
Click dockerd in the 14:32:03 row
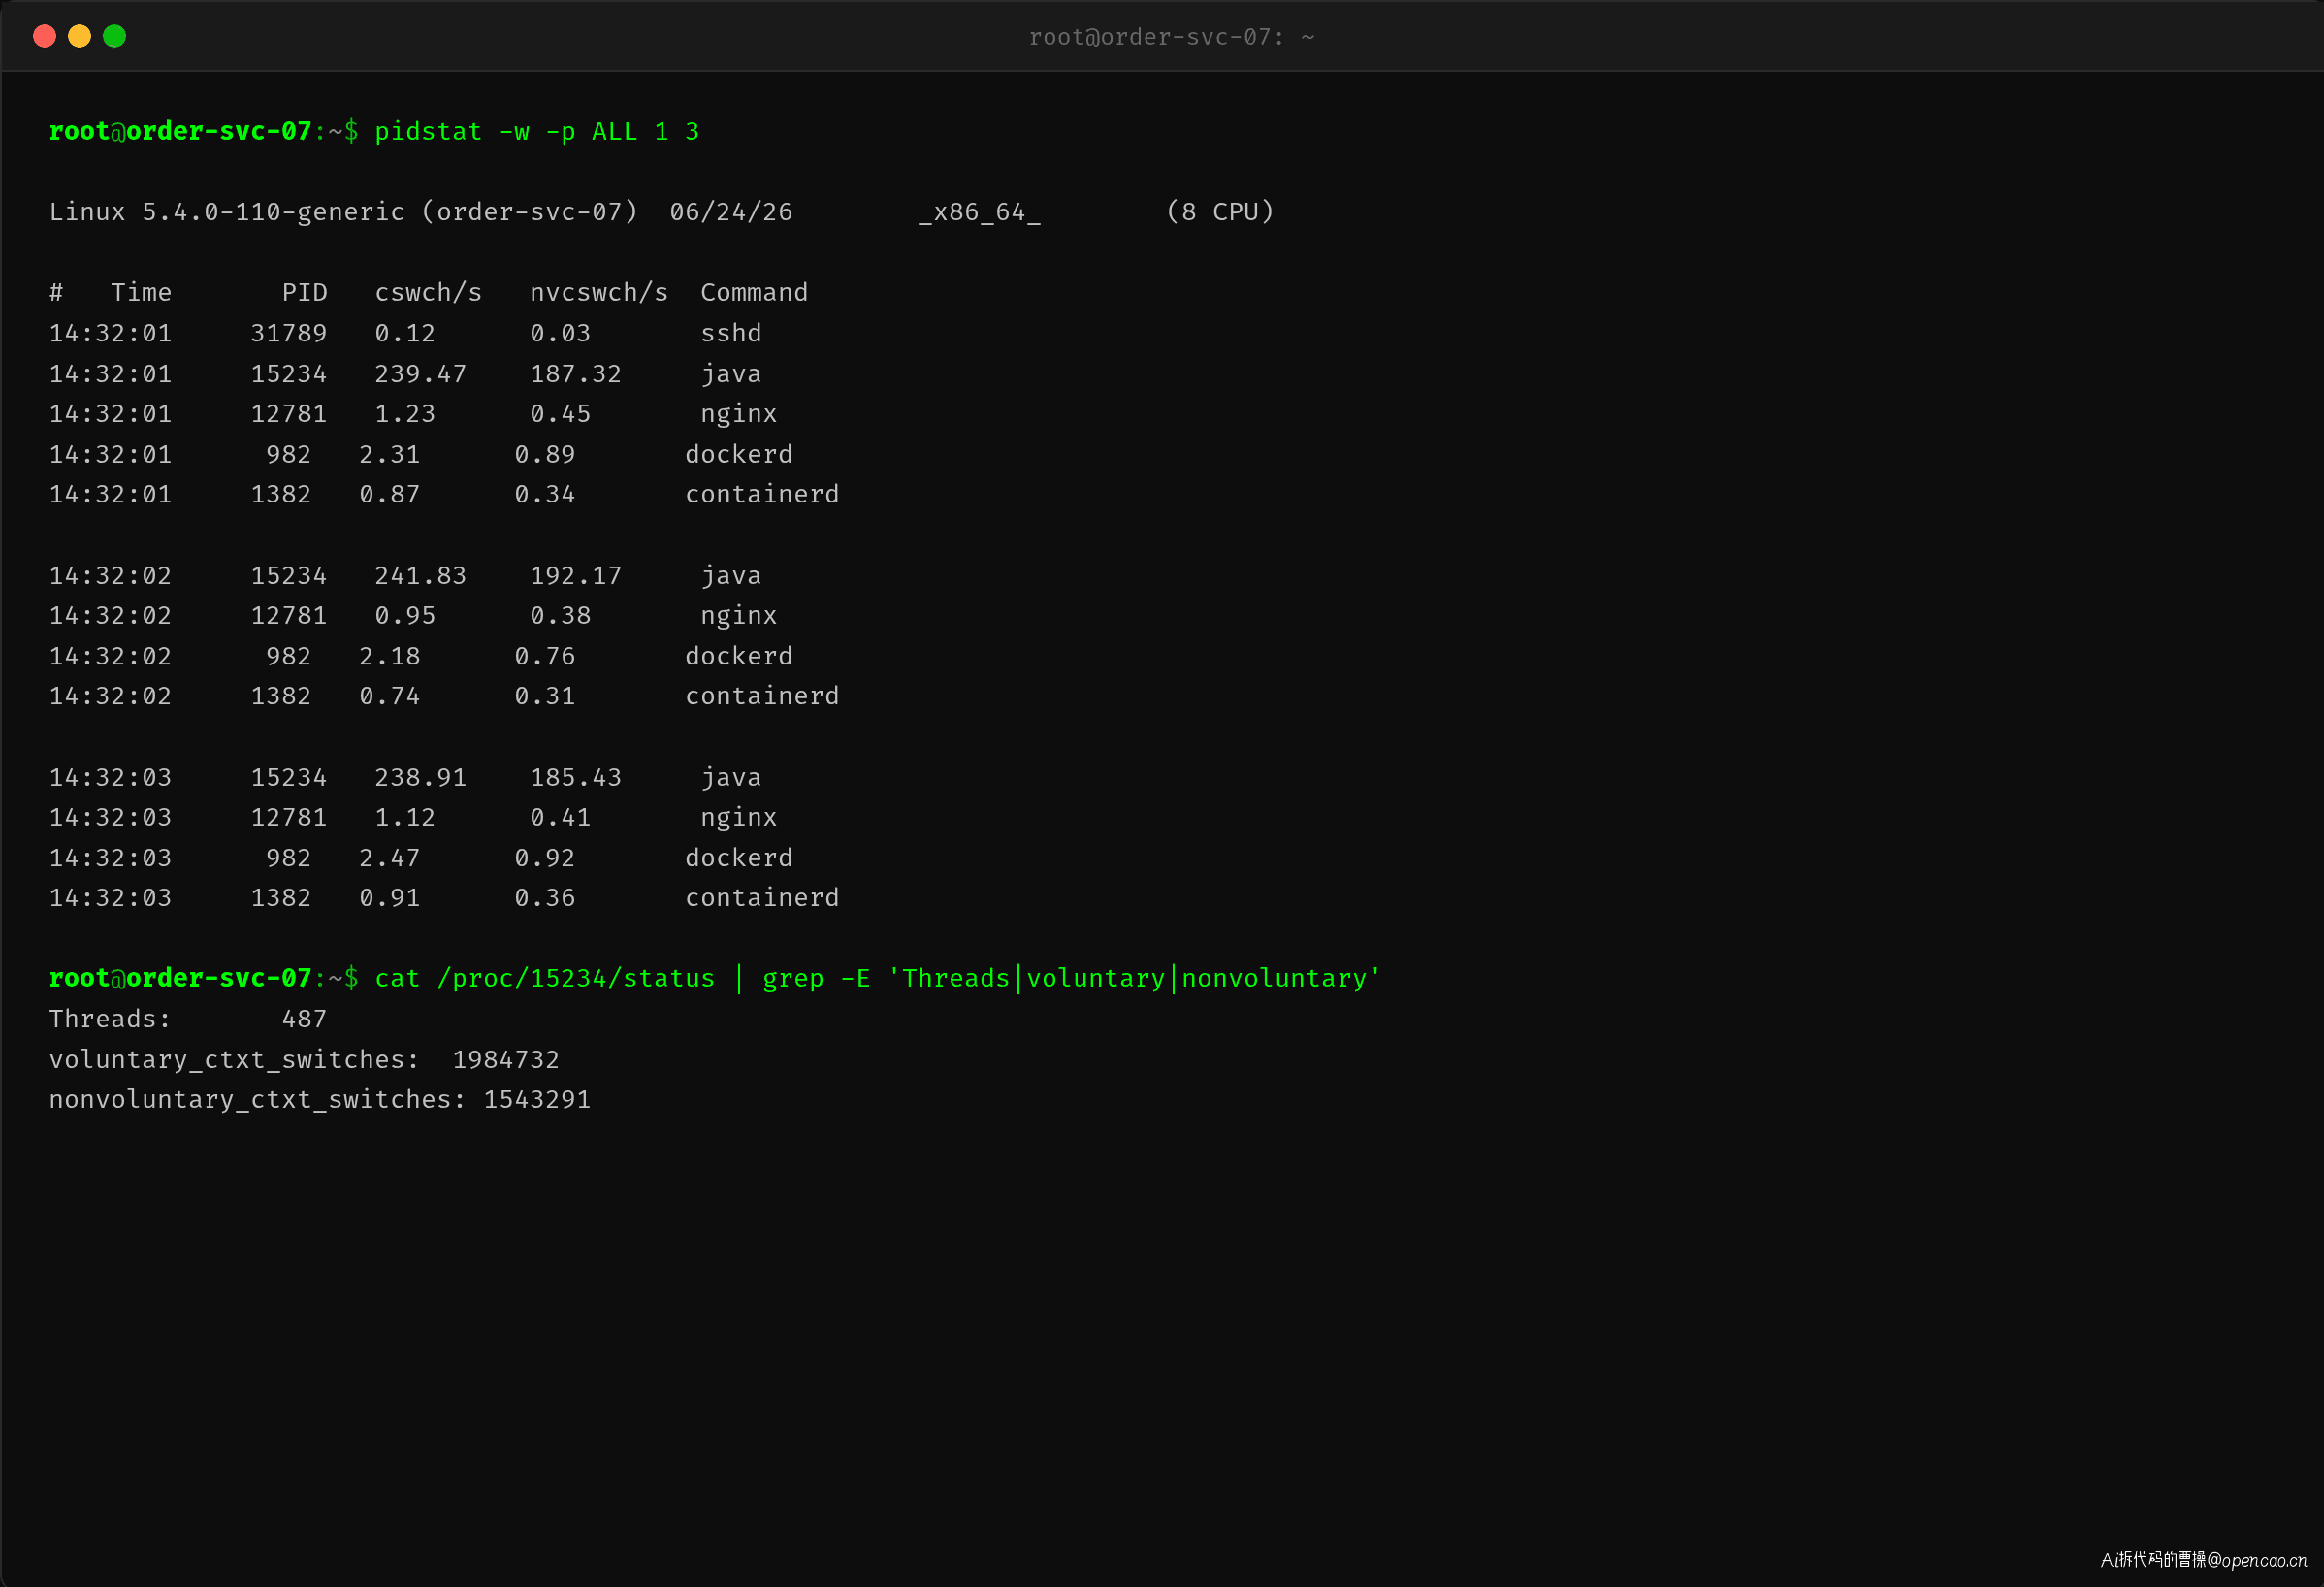(739, 858)
